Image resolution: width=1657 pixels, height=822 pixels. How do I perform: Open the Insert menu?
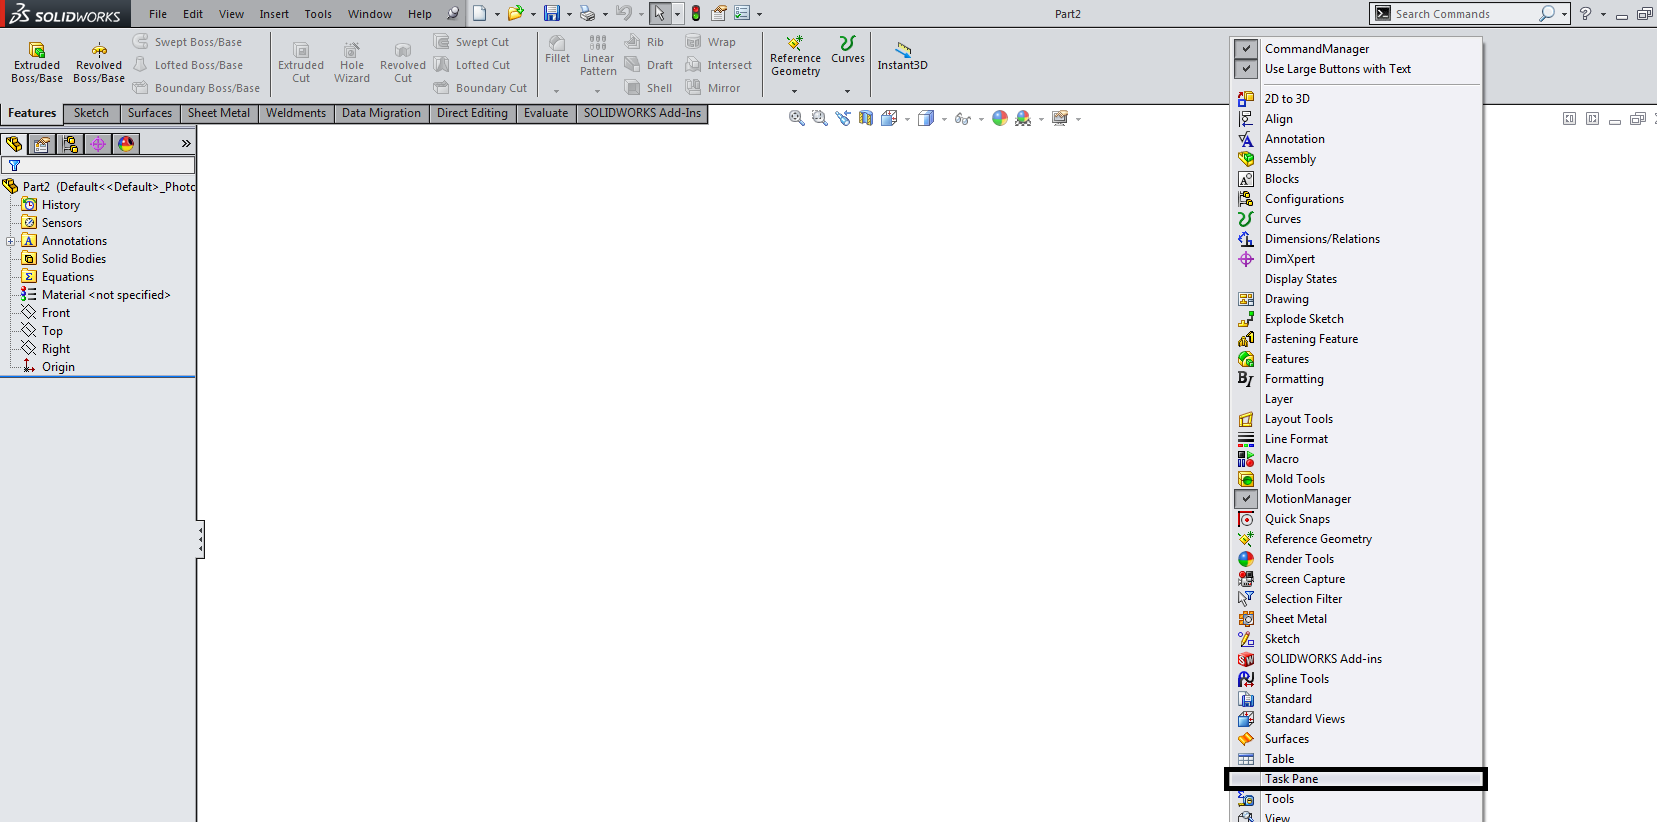273,14
